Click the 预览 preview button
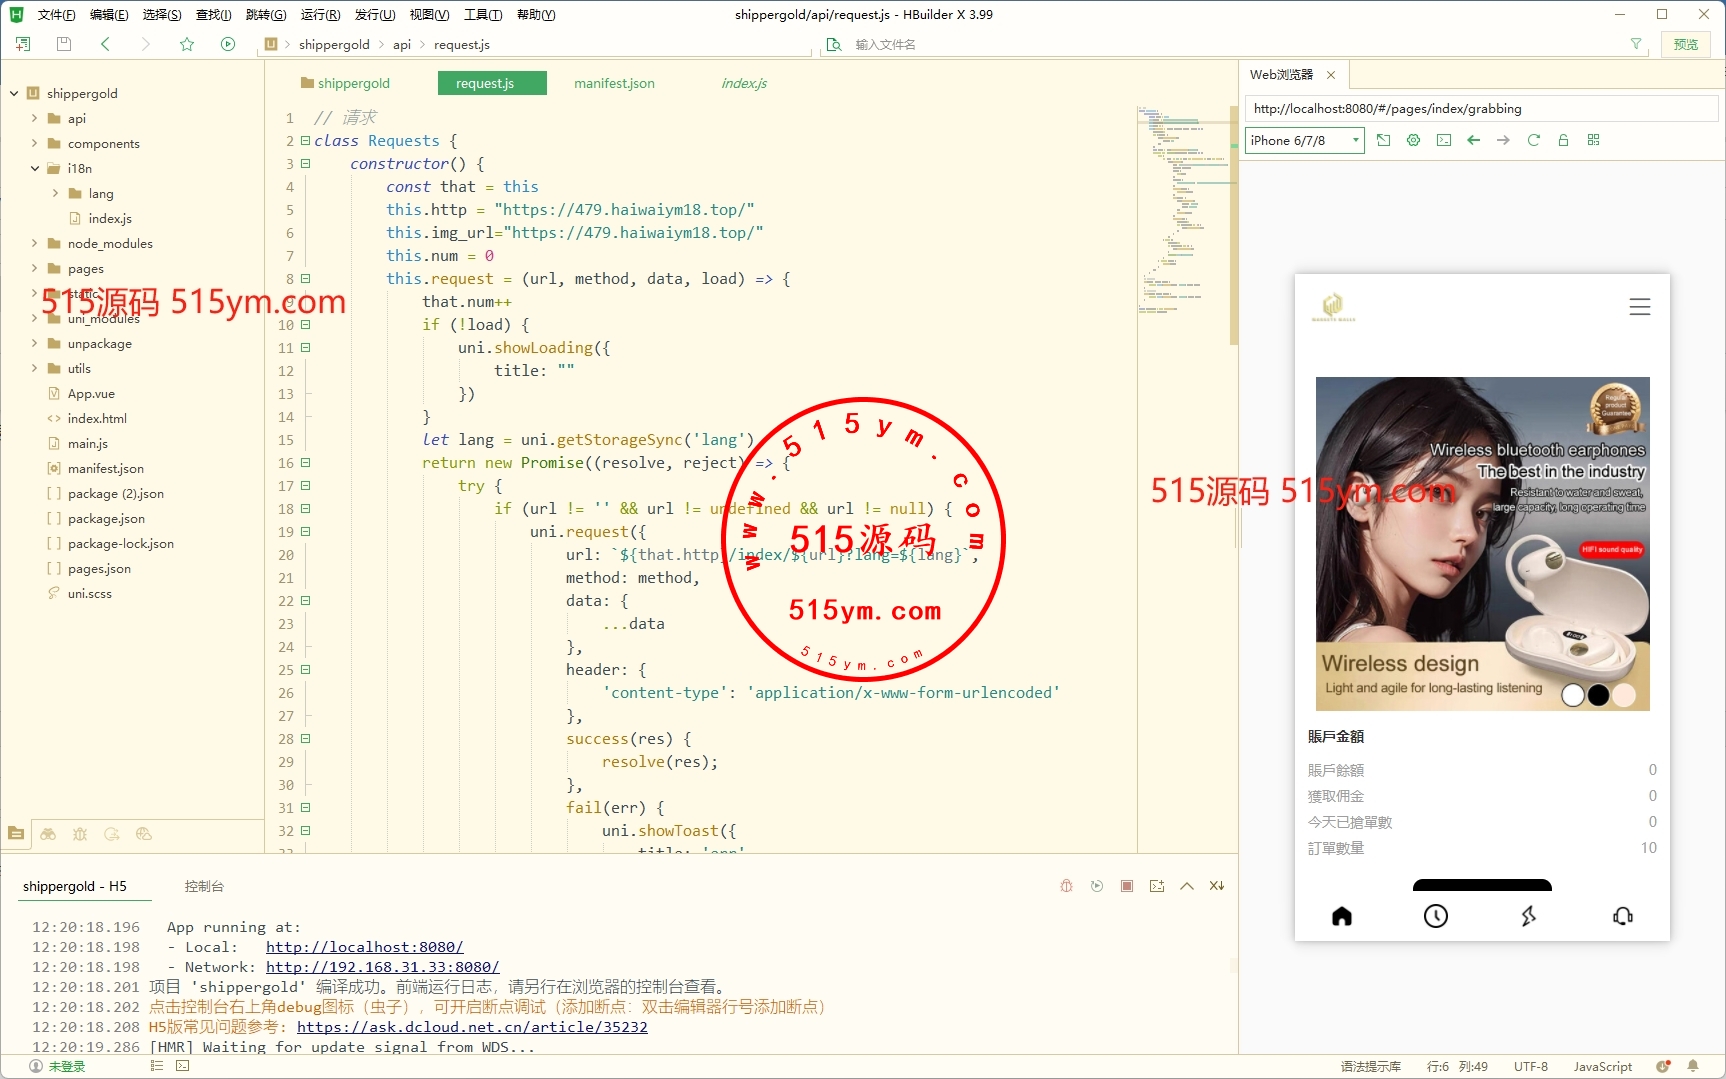The image size is (1726, 1079). [x=1686, y=44]
